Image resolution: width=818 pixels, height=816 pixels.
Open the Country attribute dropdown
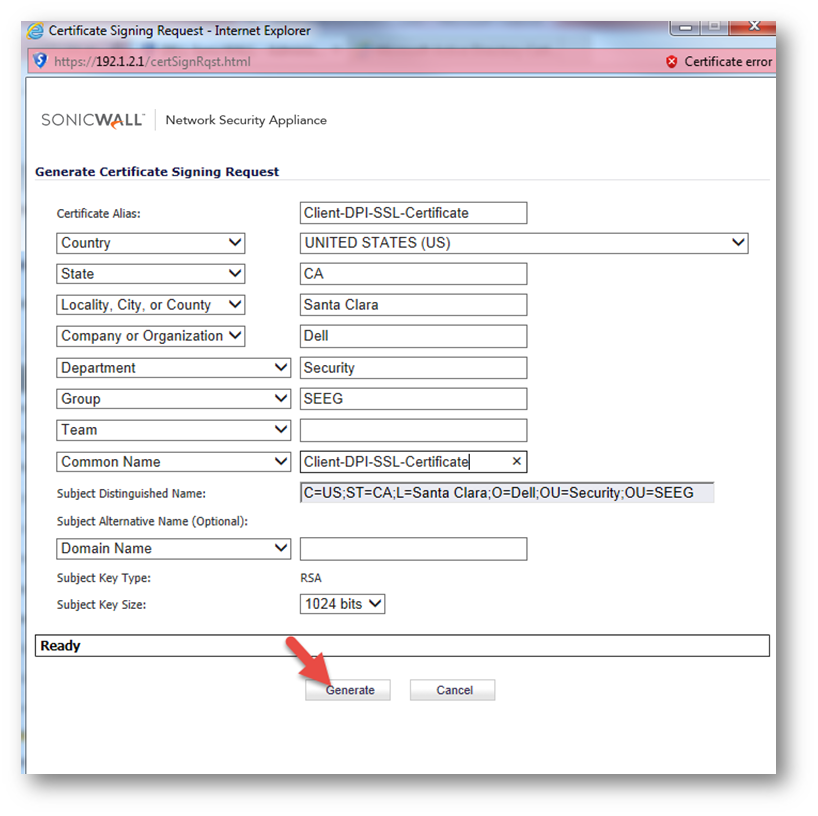[x=151, y=243]
